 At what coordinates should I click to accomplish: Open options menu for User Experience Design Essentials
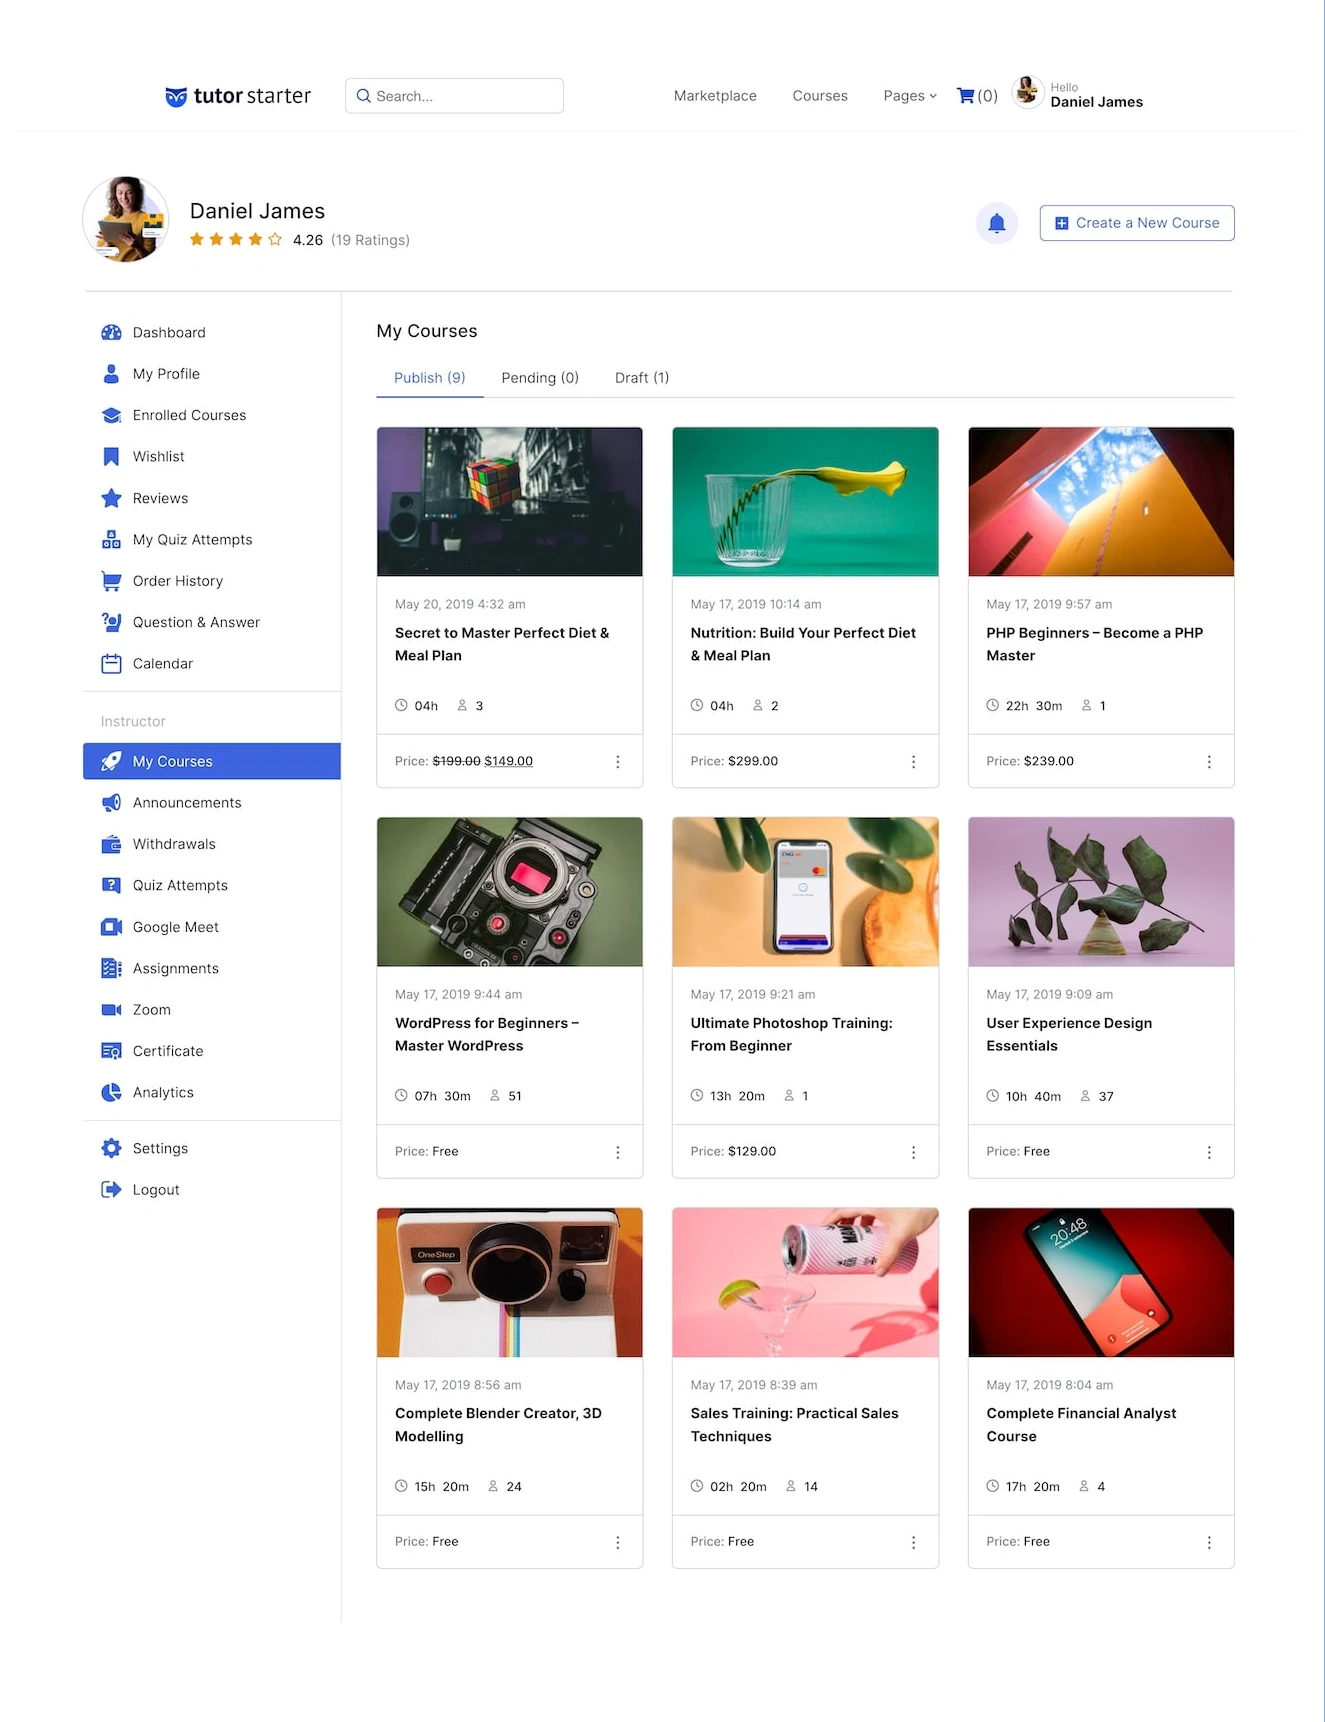tap(1209, 1152)
